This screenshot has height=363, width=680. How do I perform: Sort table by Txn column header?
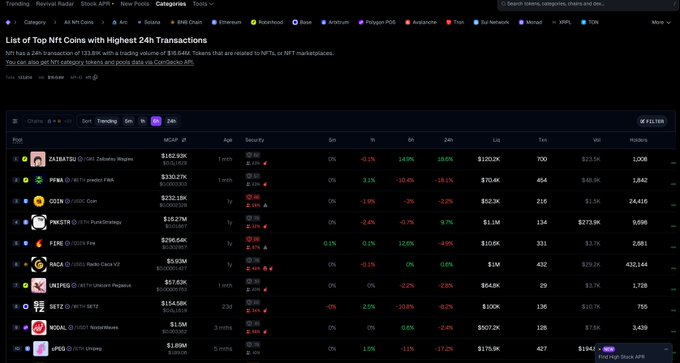tap(543, 140)
